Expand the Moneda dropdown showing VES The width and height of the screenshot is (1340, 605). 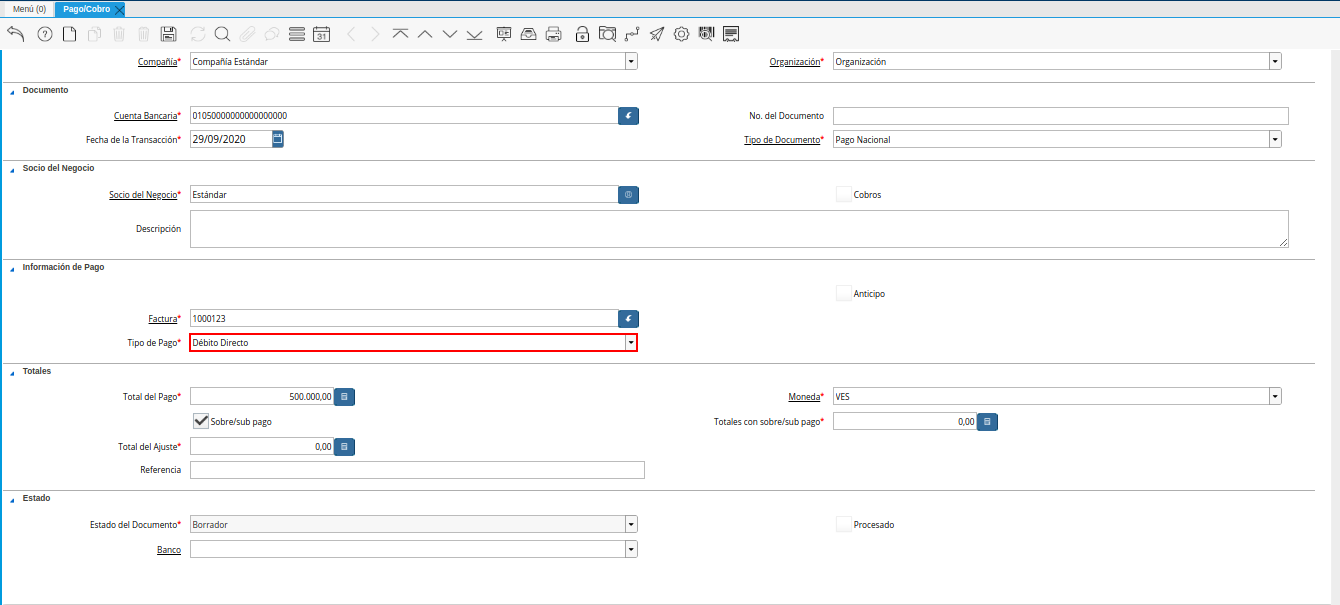coord(1275,397)
